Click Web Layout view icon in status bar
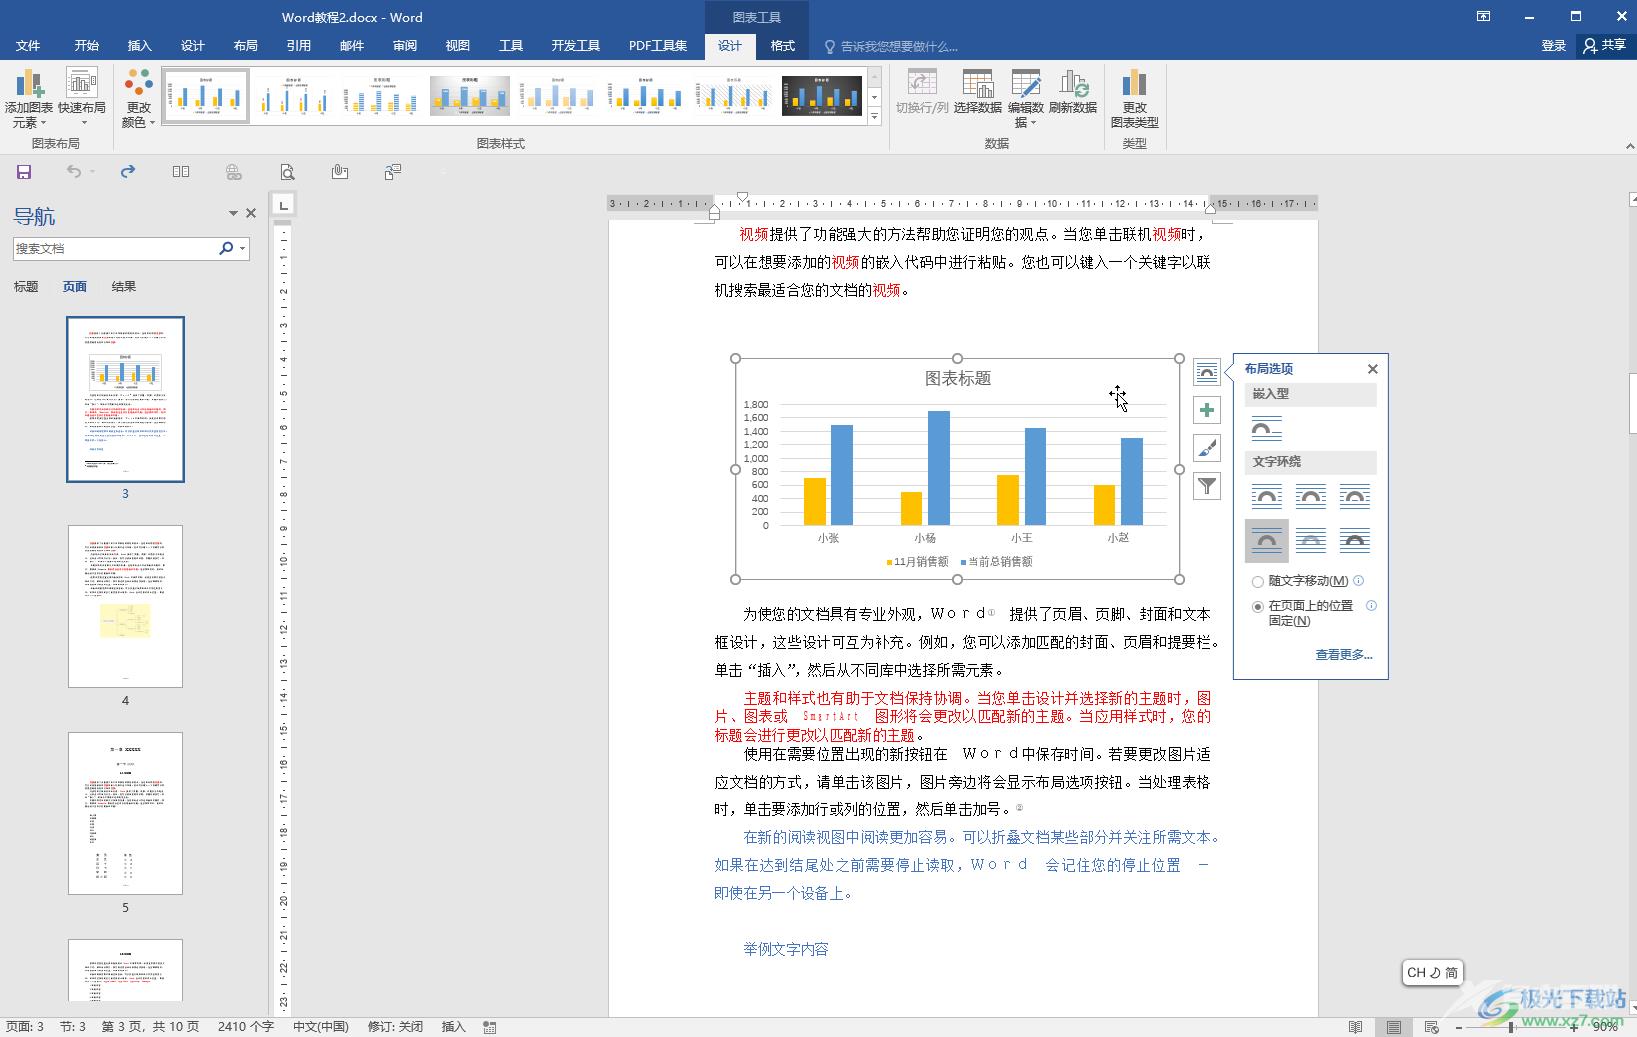Image resolution: width=1637 pixels, height=1037 pixels. point(1431,1027)
